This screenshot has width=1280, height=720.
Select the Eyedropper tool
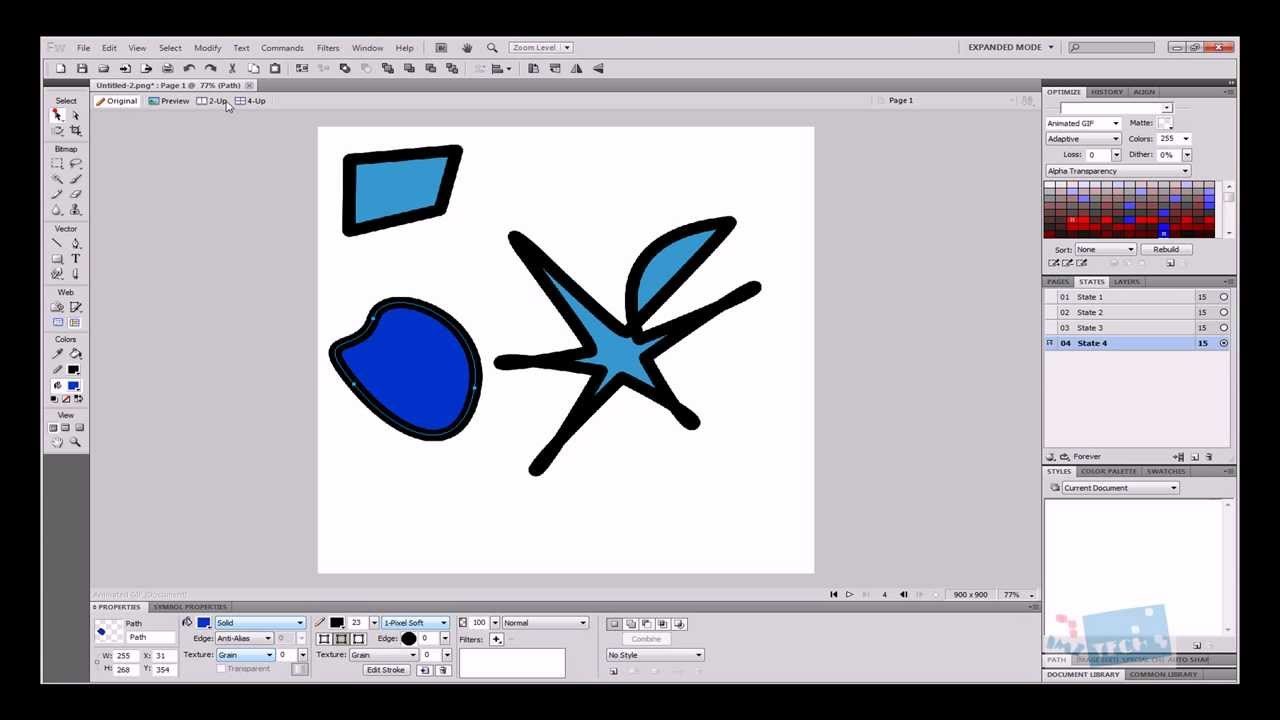[x=57, y=354]
